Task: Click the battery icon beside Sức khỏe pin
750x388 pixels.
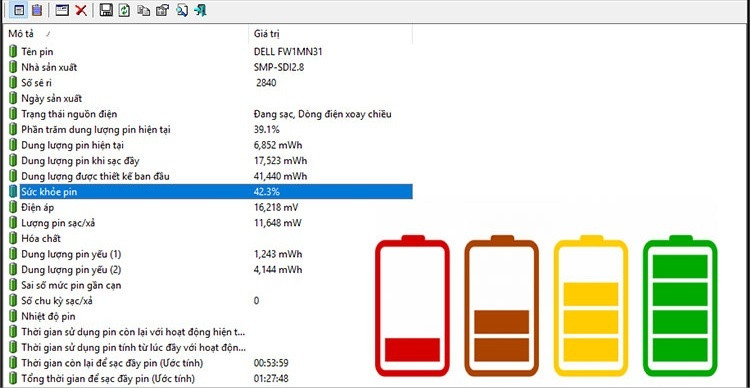Action: click(x=13, y=192)
